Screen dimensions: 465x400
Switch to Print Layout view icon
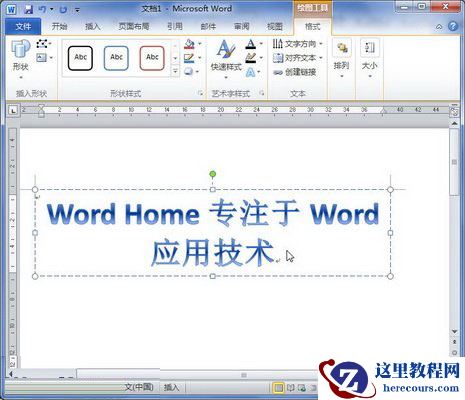tap(278, 388)
